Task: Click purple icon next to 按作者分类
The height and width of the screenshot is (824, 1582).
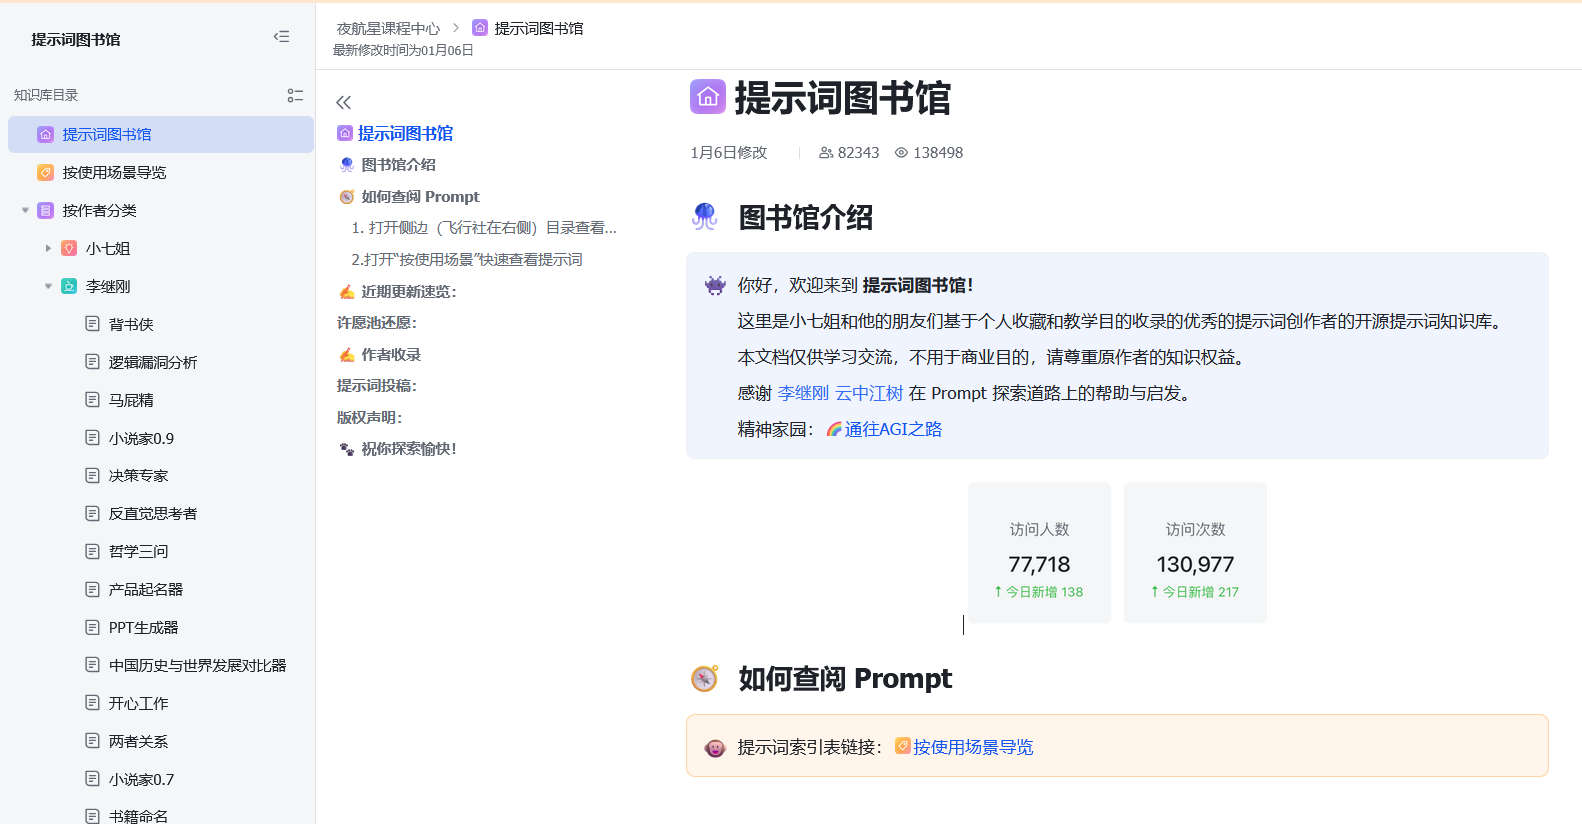Action: pyautogui.click(x=45, y=210)
